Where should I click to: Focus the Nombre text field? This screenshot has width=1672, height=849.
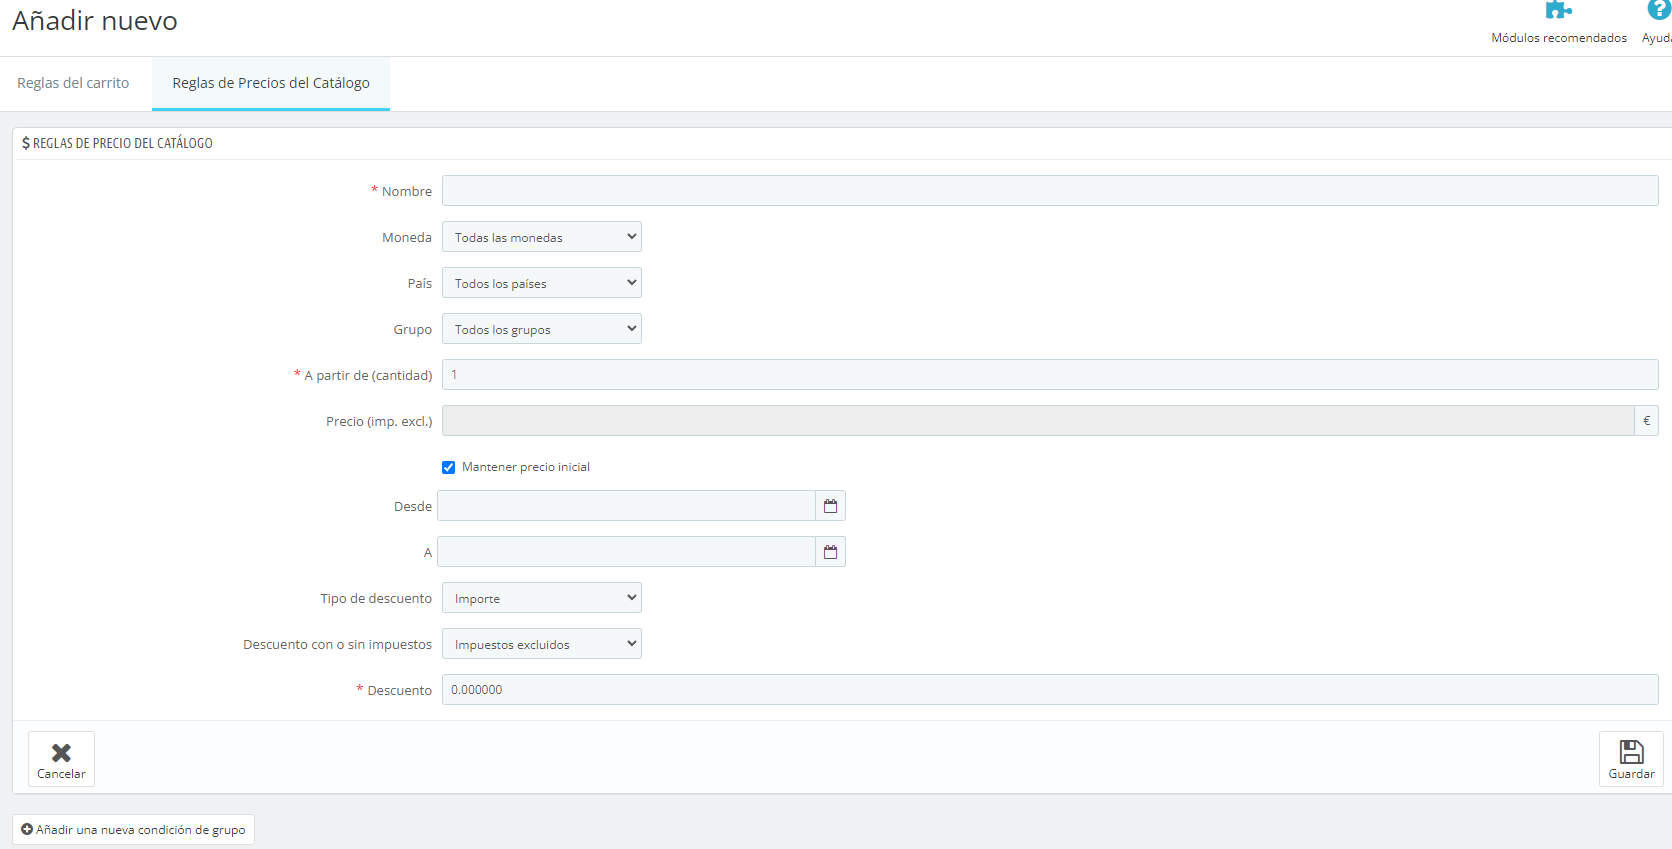click(1050, 191)
